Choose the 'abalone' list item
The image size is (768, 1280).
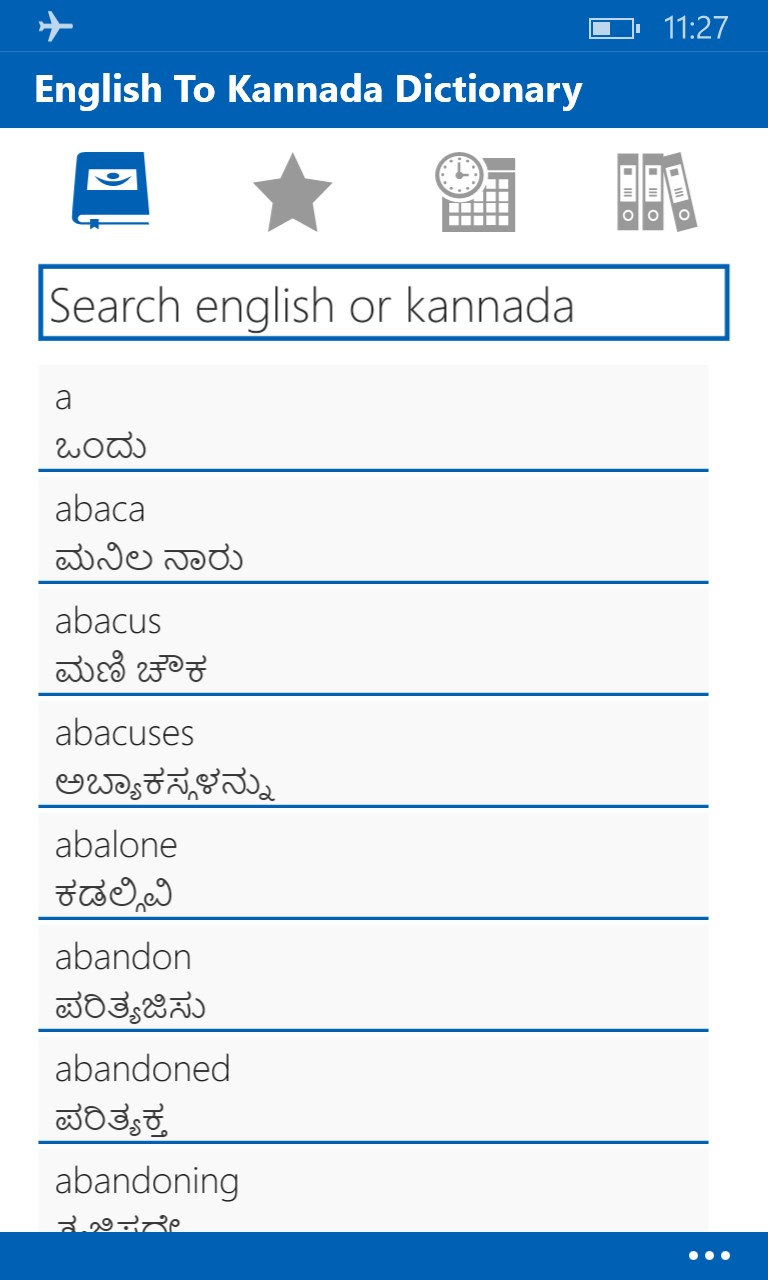click(373, 865)
